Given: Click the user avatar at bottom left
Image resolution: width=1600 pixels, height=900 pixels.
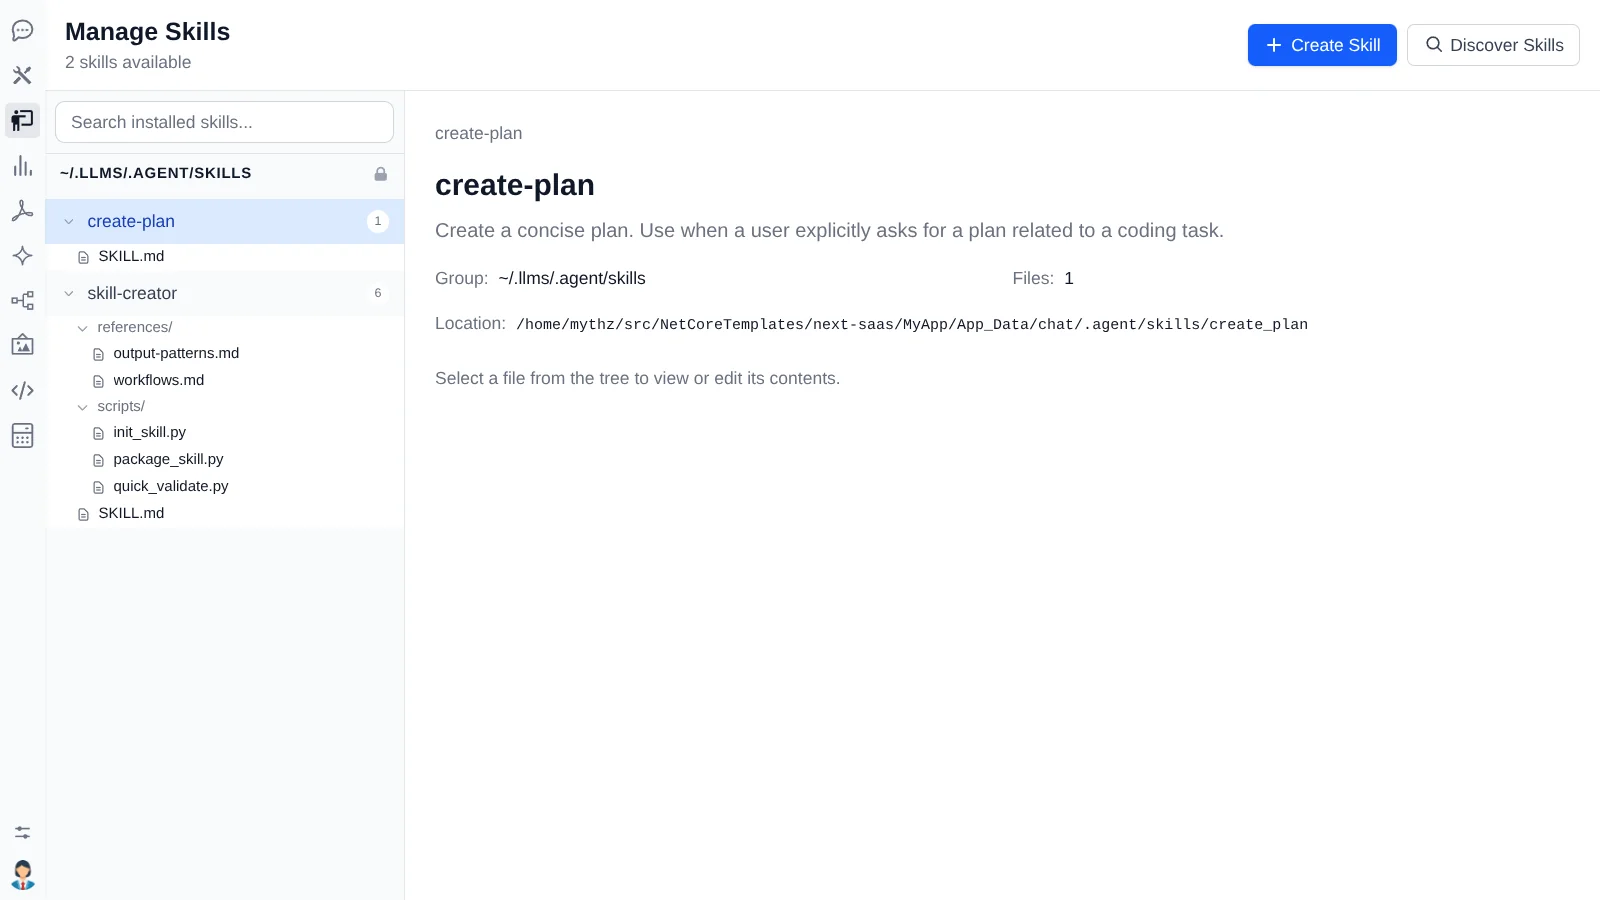Looking at the screenshot, I should click(x=22, y=875).
